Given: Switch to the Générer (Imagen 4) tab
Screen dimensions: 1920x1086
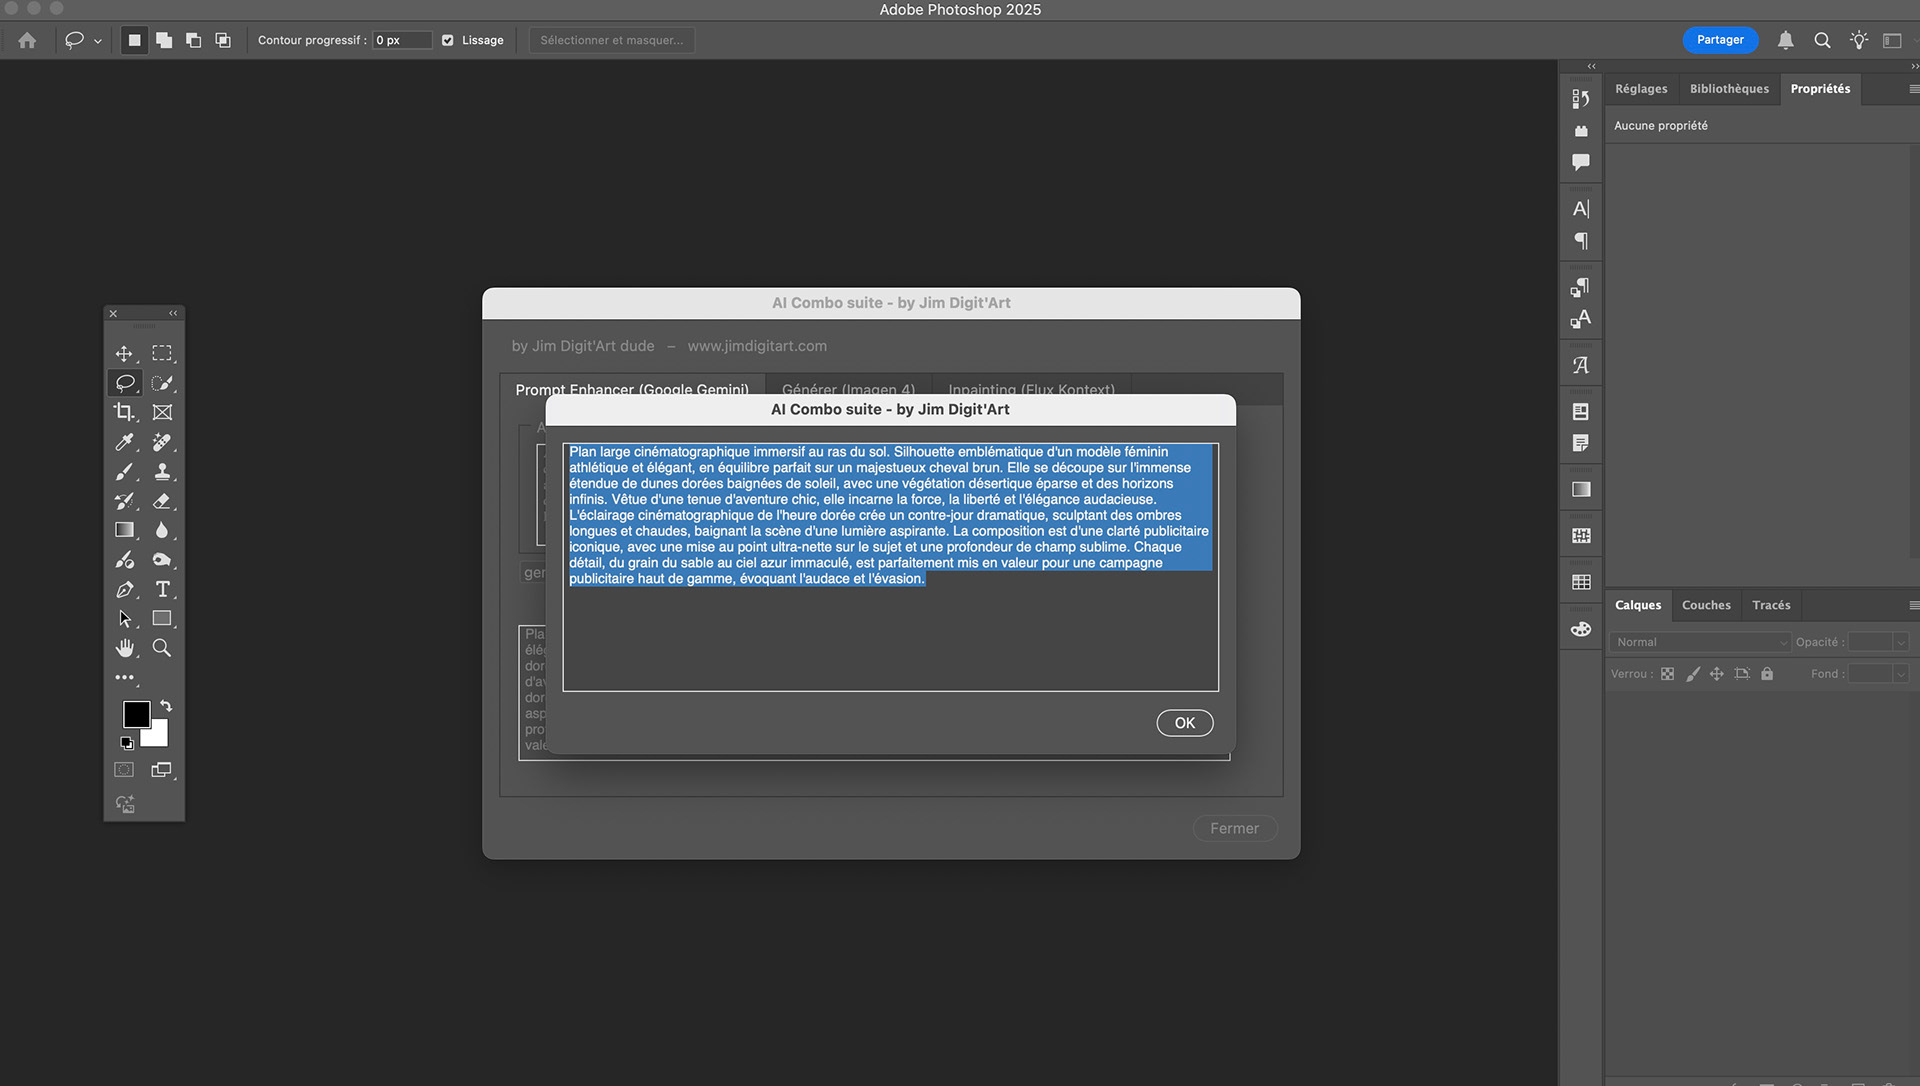Looking at the screenshot, I should (848, 389).
